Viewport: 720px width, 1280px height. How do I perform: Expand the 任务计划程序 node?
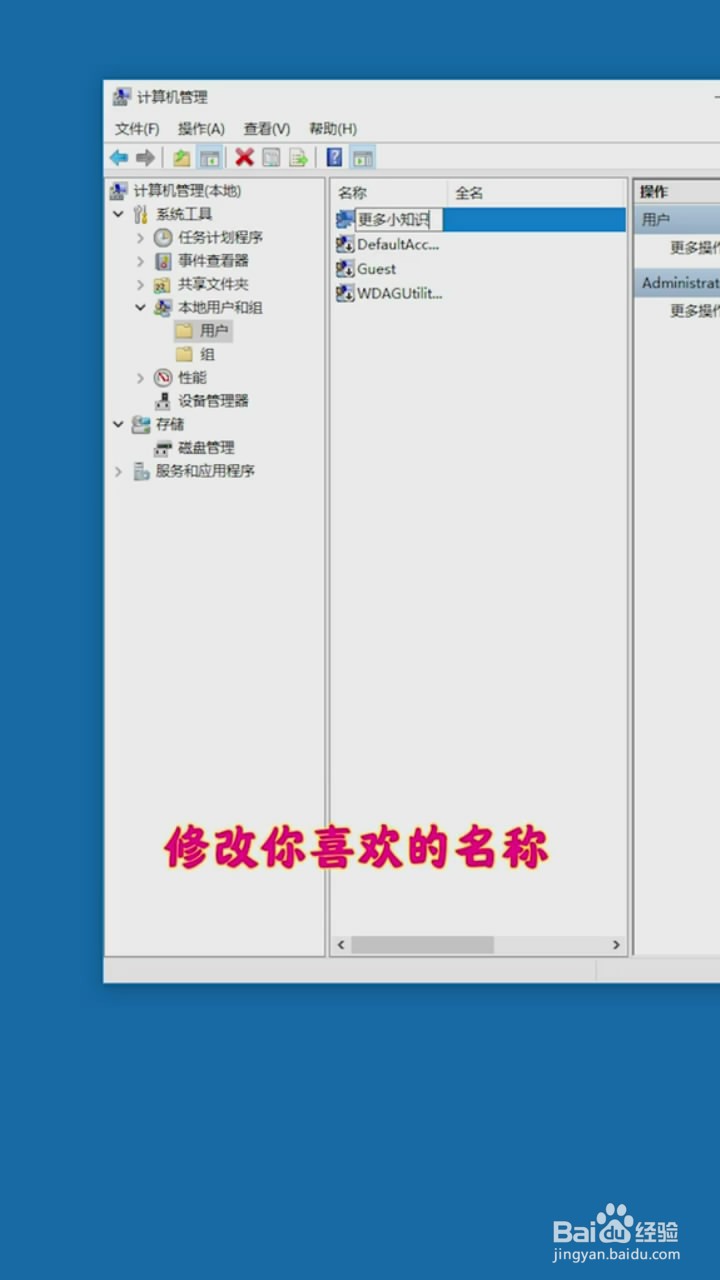pos(140,237)
